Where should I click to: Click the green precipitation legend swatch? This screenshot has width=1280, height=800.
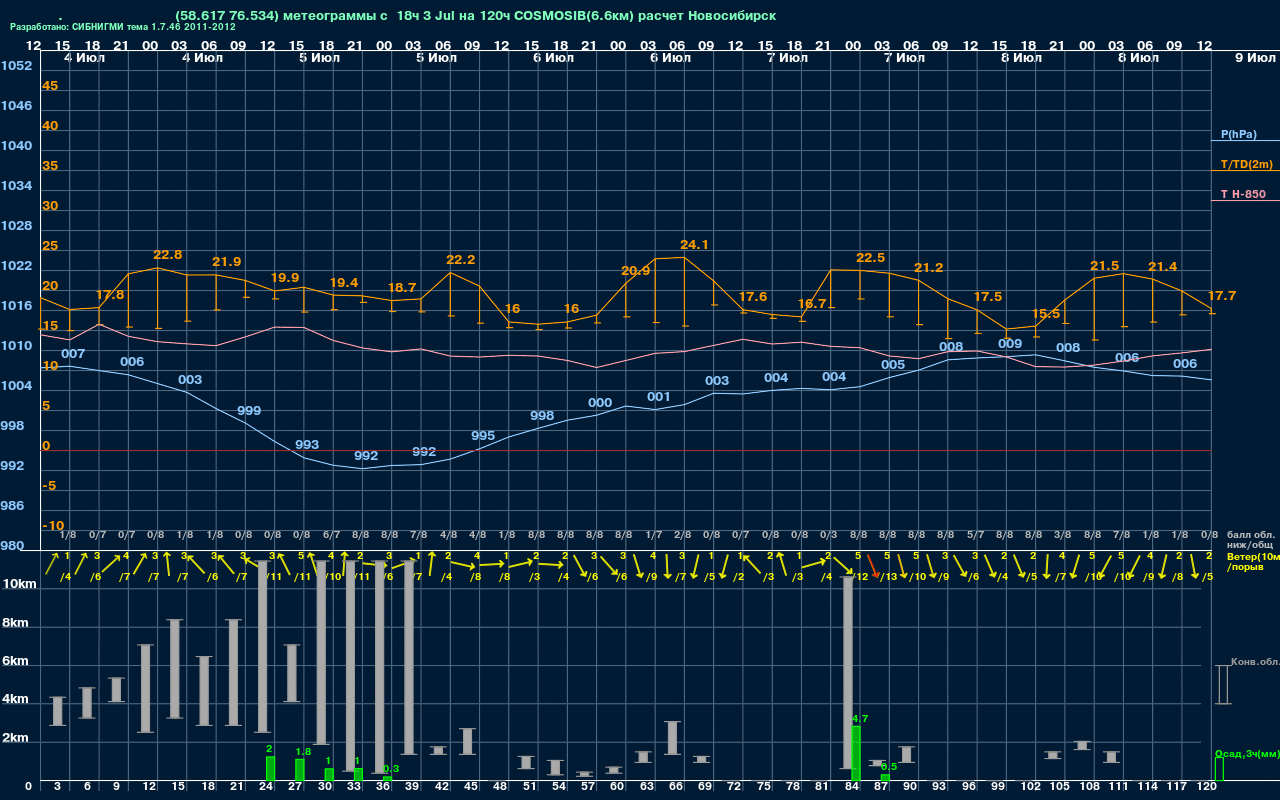[x=1218, y=769]
